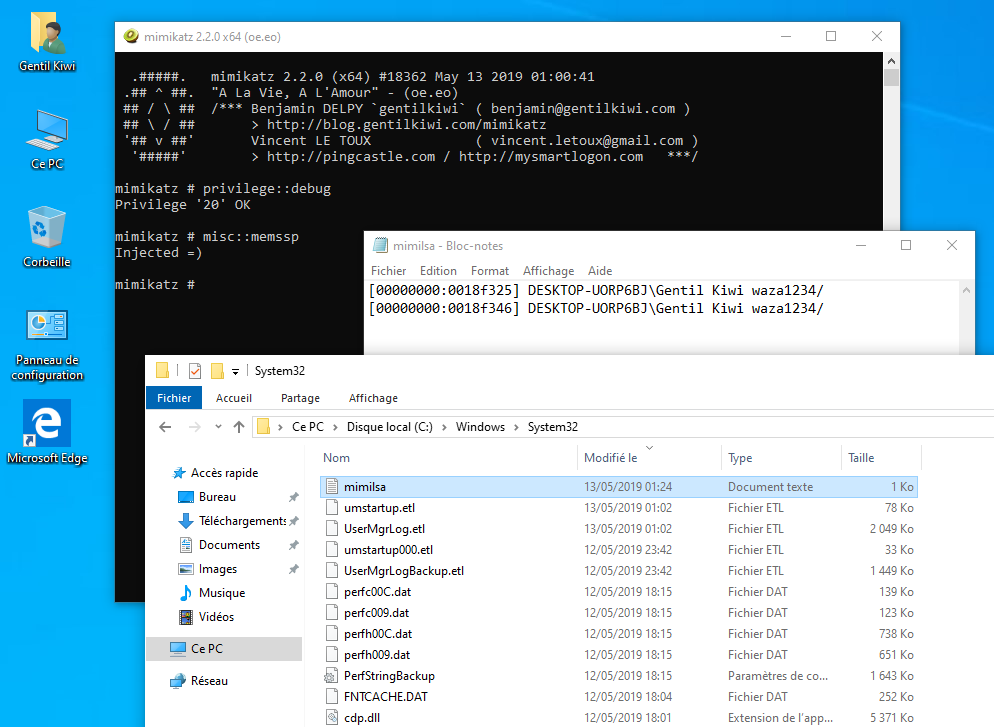This screenshot has height=727, width=994.
Task: Click the folder icon in the address bar
Action: pyautogui.click(x=263, y=427)
